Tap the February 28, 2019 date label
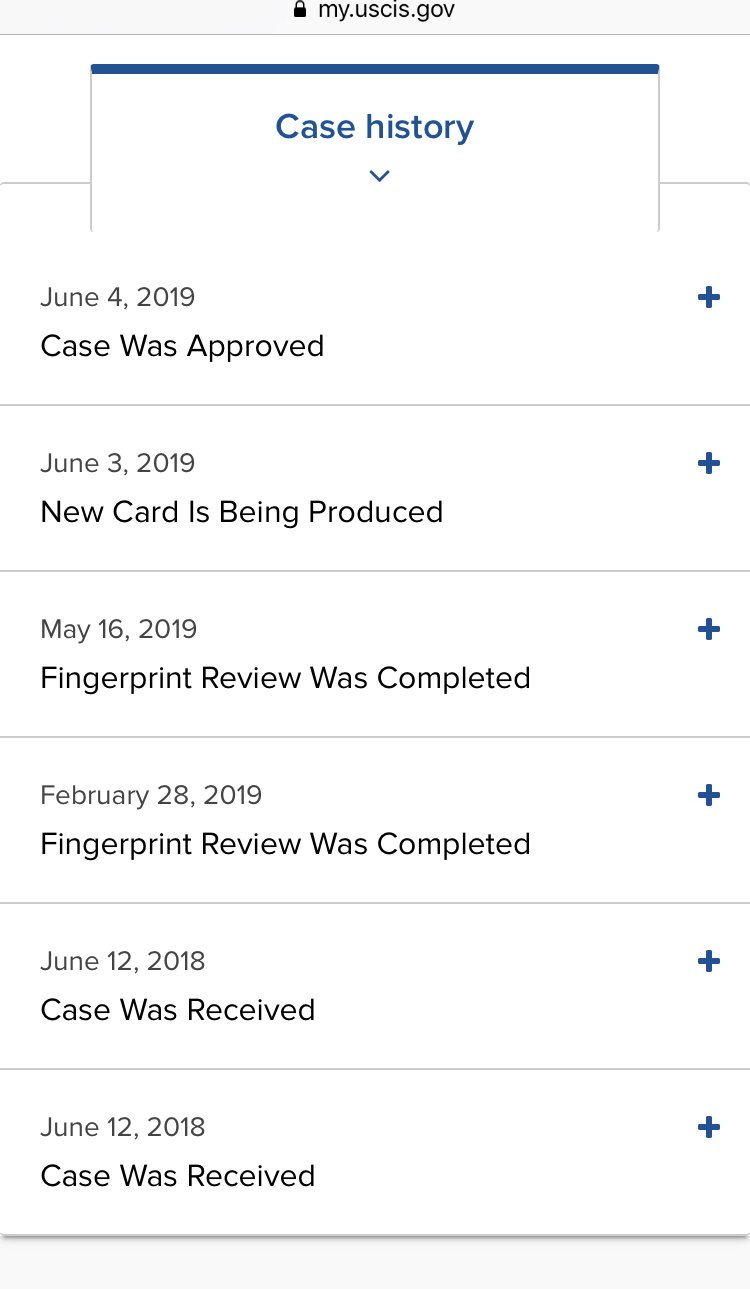This screenshot has width=750, height=1289. click(x=151, y=795)
